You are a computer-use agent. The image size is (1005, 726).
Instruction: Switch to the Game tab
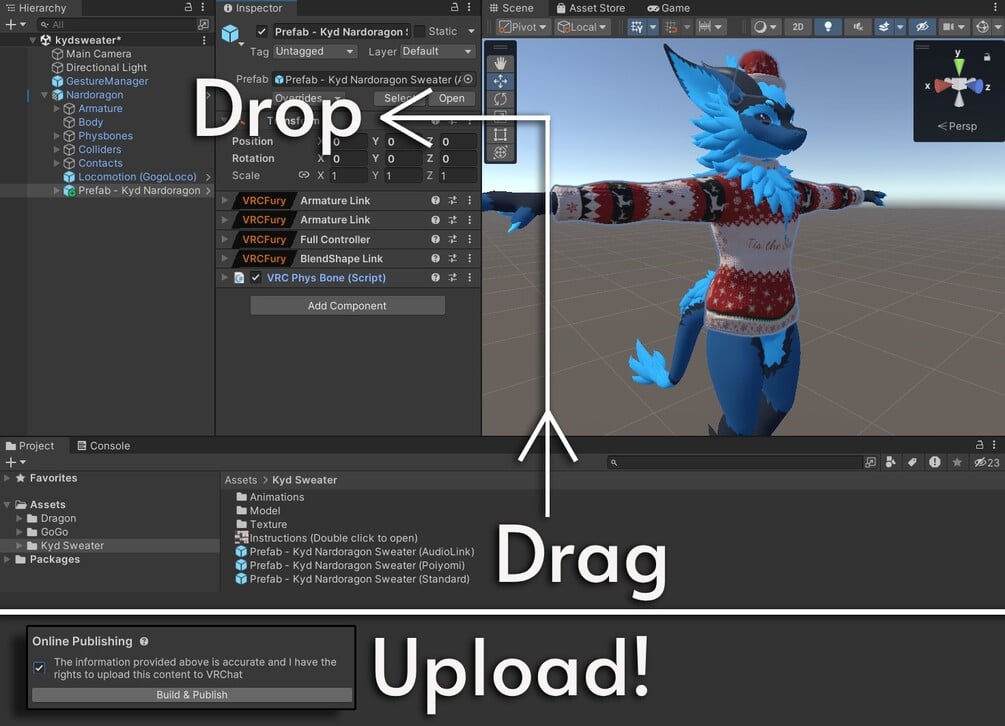[x=669, y=8]
